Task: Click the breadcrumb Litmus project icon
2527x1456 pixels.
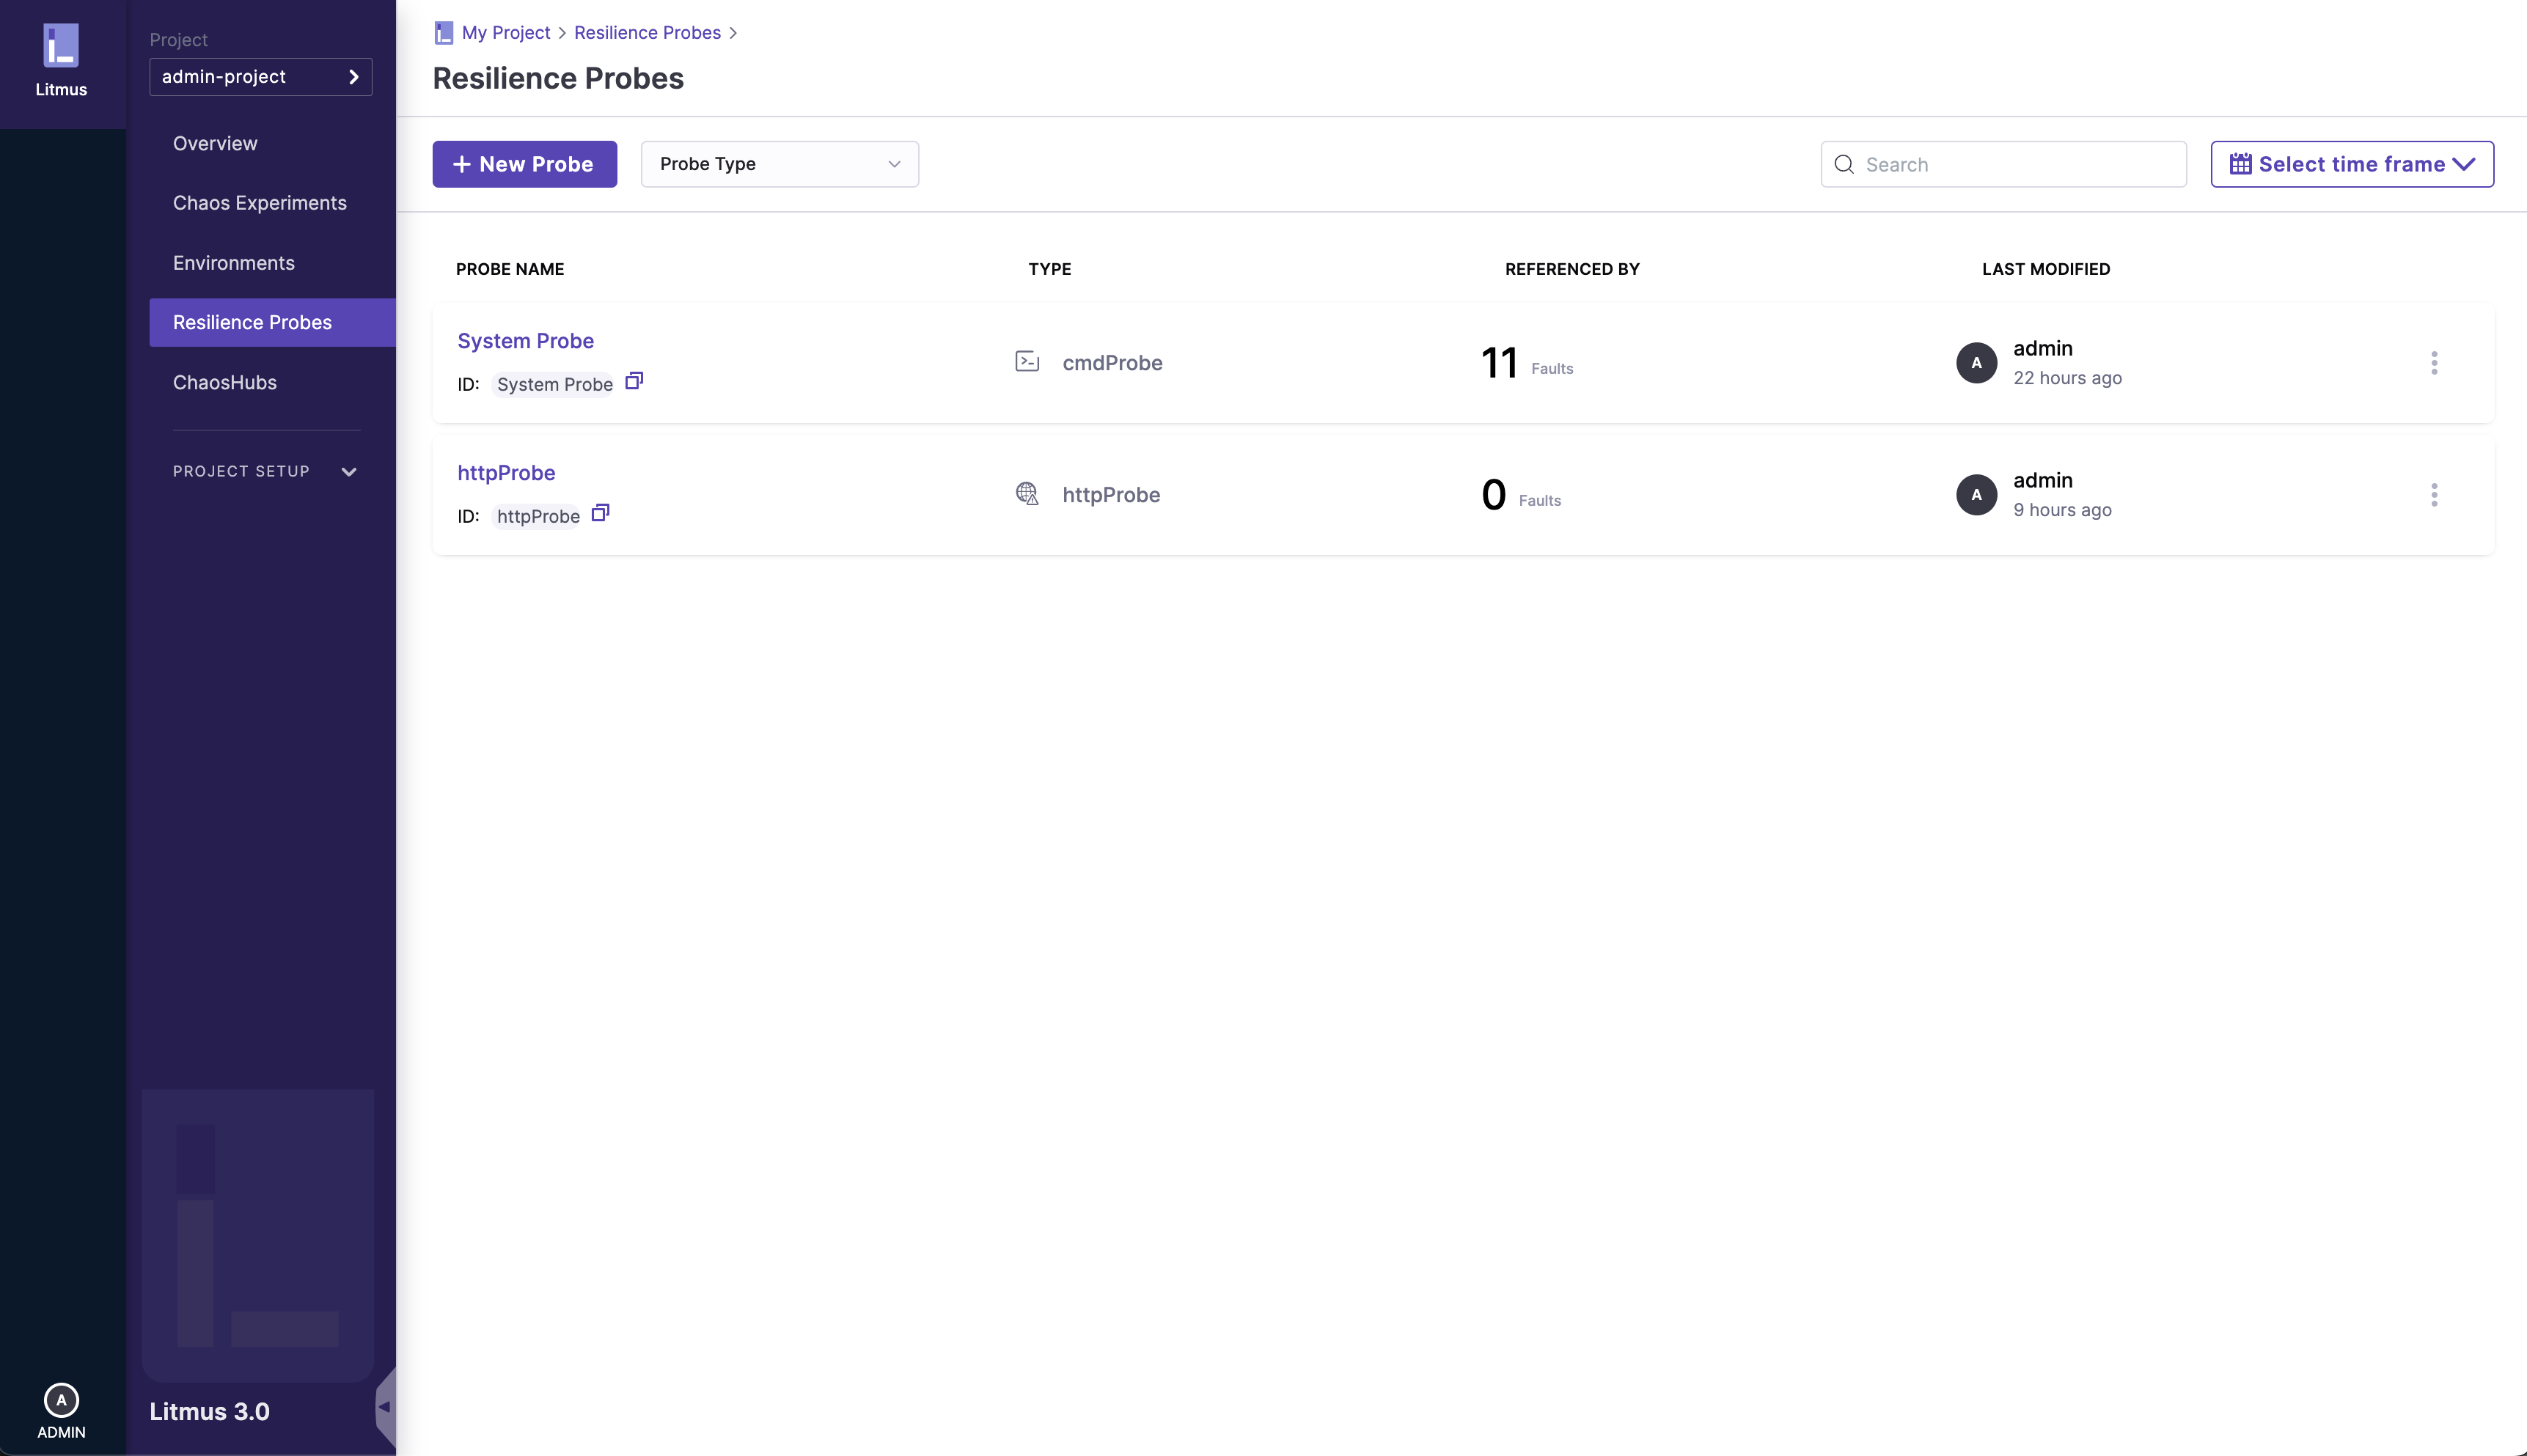Action: pyautogui.click(x=444, y=33)
